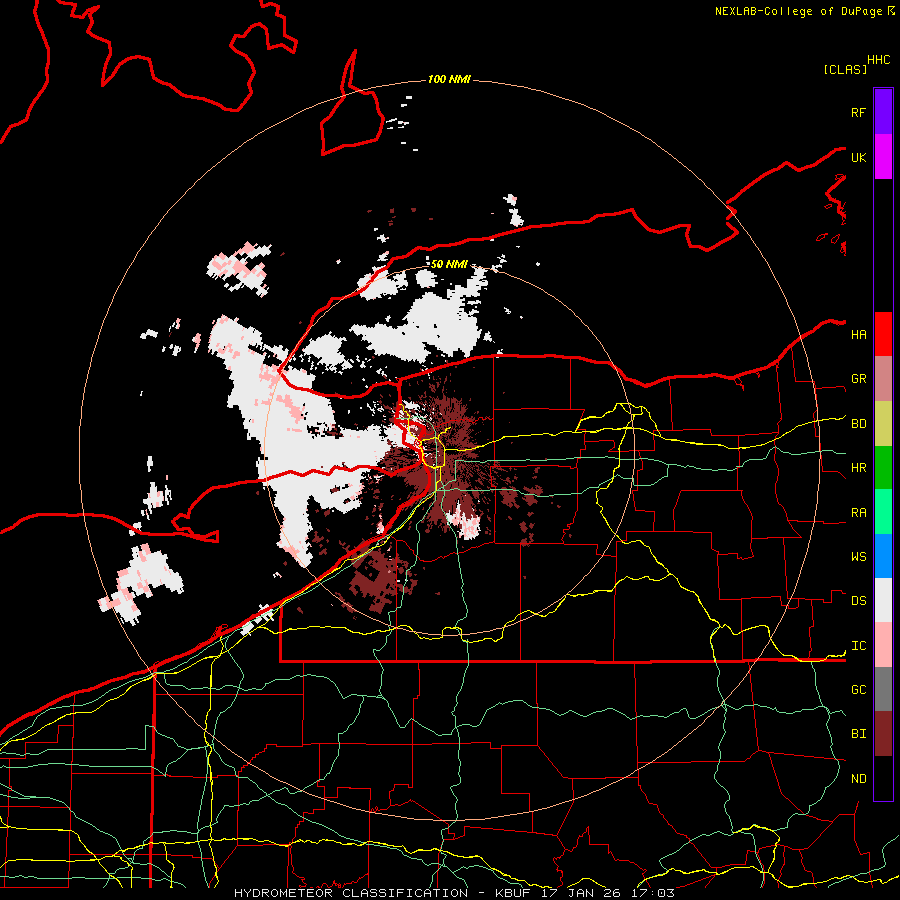Click the [CLAS] units label
This screenshot has height=900, width=900.
[x=845, y=69]
